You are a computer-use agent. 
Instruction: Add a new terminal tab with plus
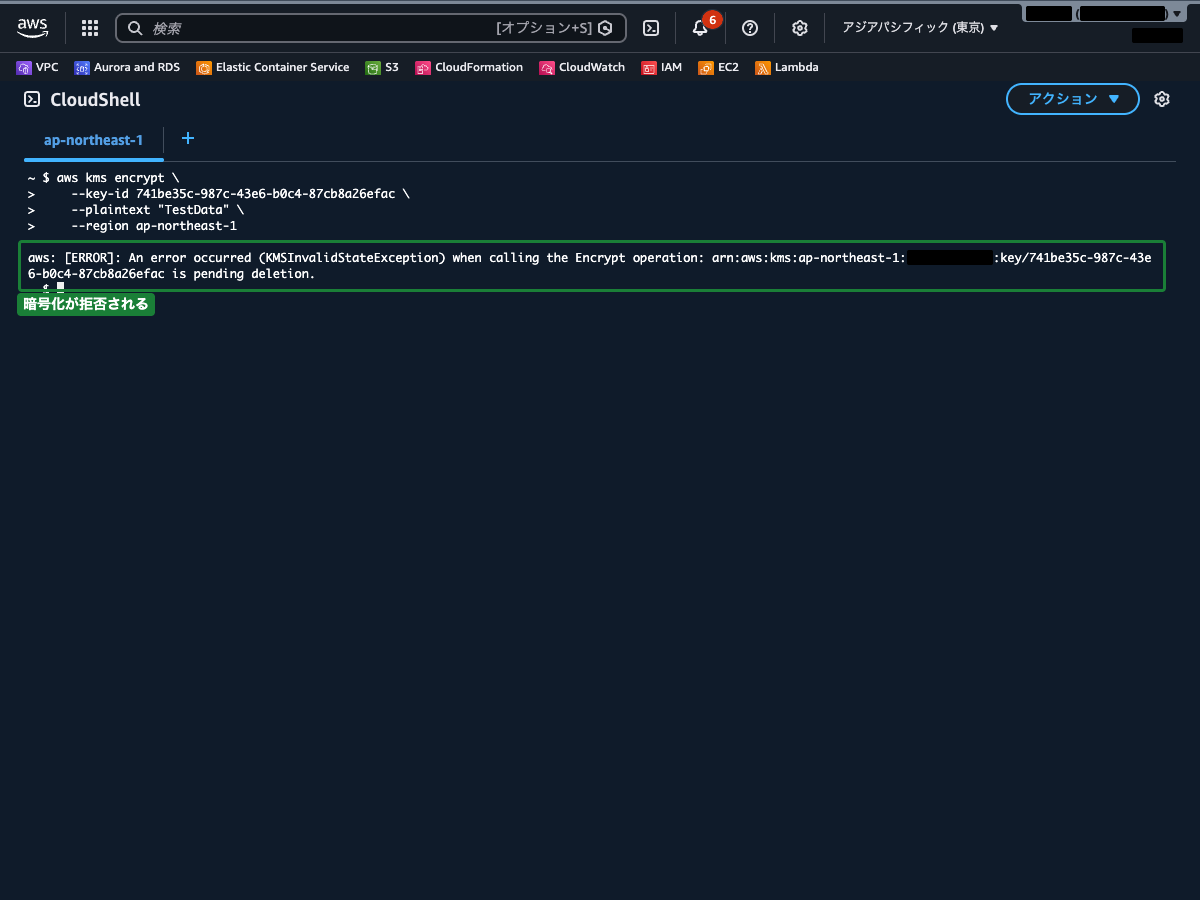(x=187, y=139)
